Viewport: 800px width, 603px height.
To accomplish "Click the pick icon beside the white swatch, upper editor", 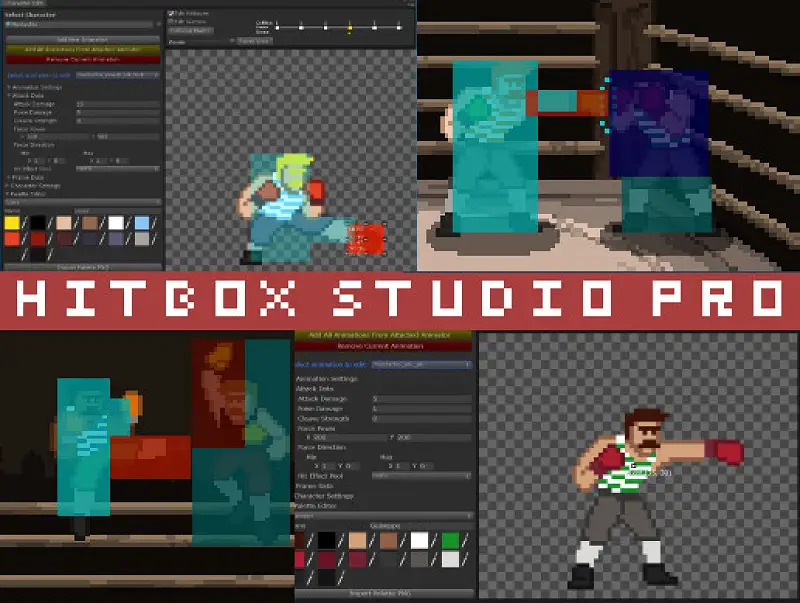I will coord(129,223).
